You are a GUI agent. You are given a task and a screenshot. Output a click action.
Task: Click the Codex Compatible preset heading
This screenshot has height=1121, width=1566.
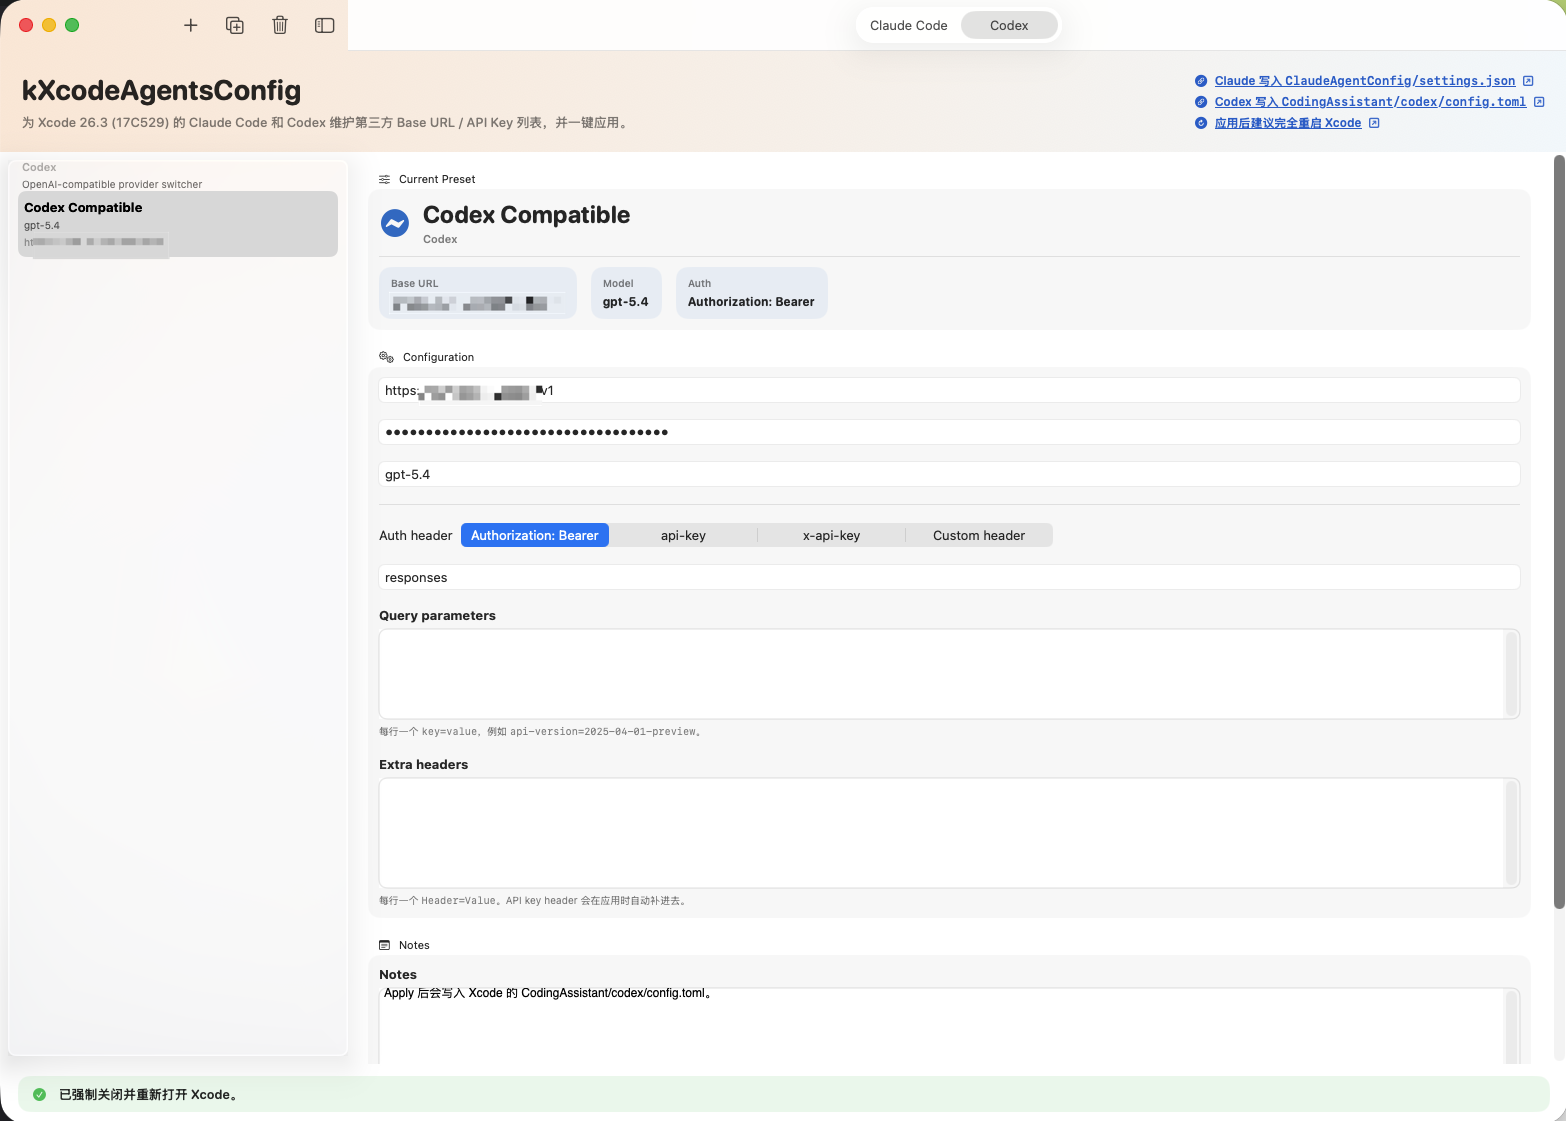[x=526, y=215]
